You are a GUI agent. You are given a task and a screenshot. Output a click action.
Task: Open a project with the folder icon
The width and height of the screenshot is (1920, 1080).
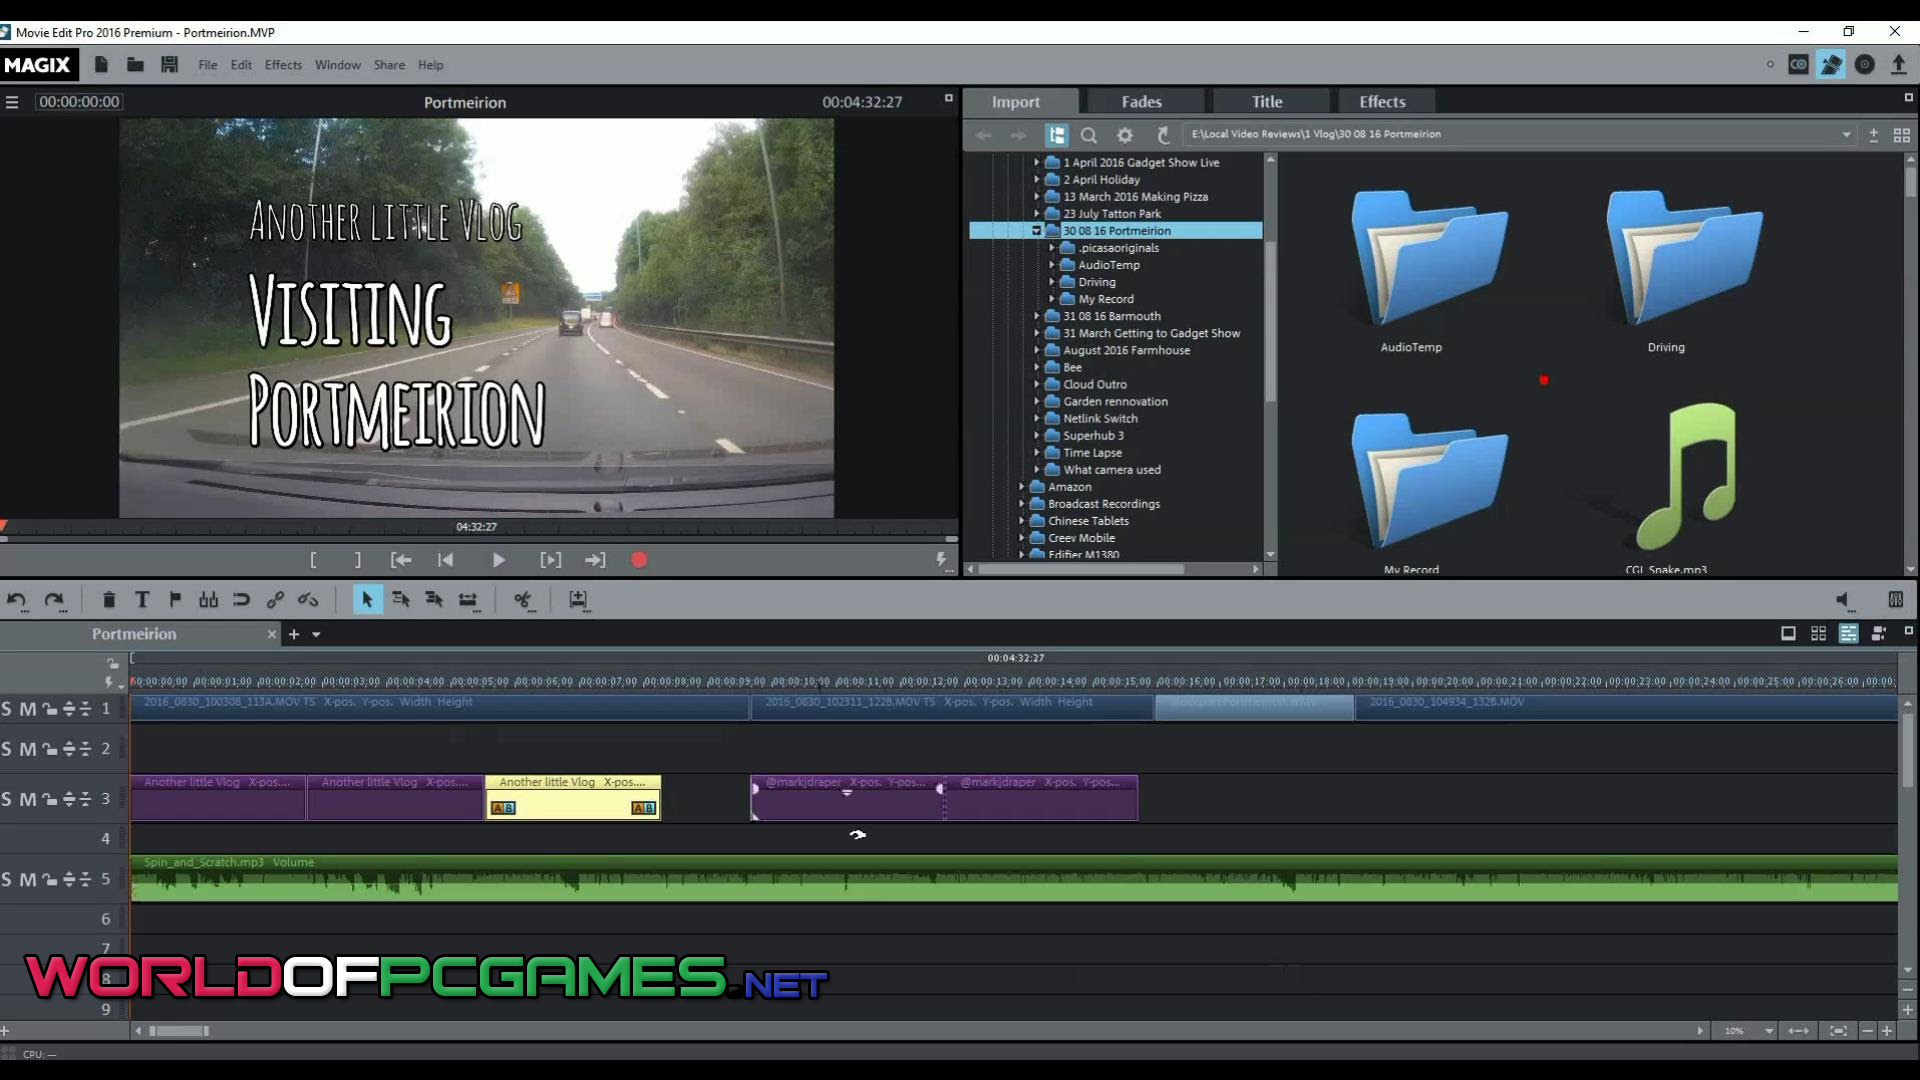135,65
